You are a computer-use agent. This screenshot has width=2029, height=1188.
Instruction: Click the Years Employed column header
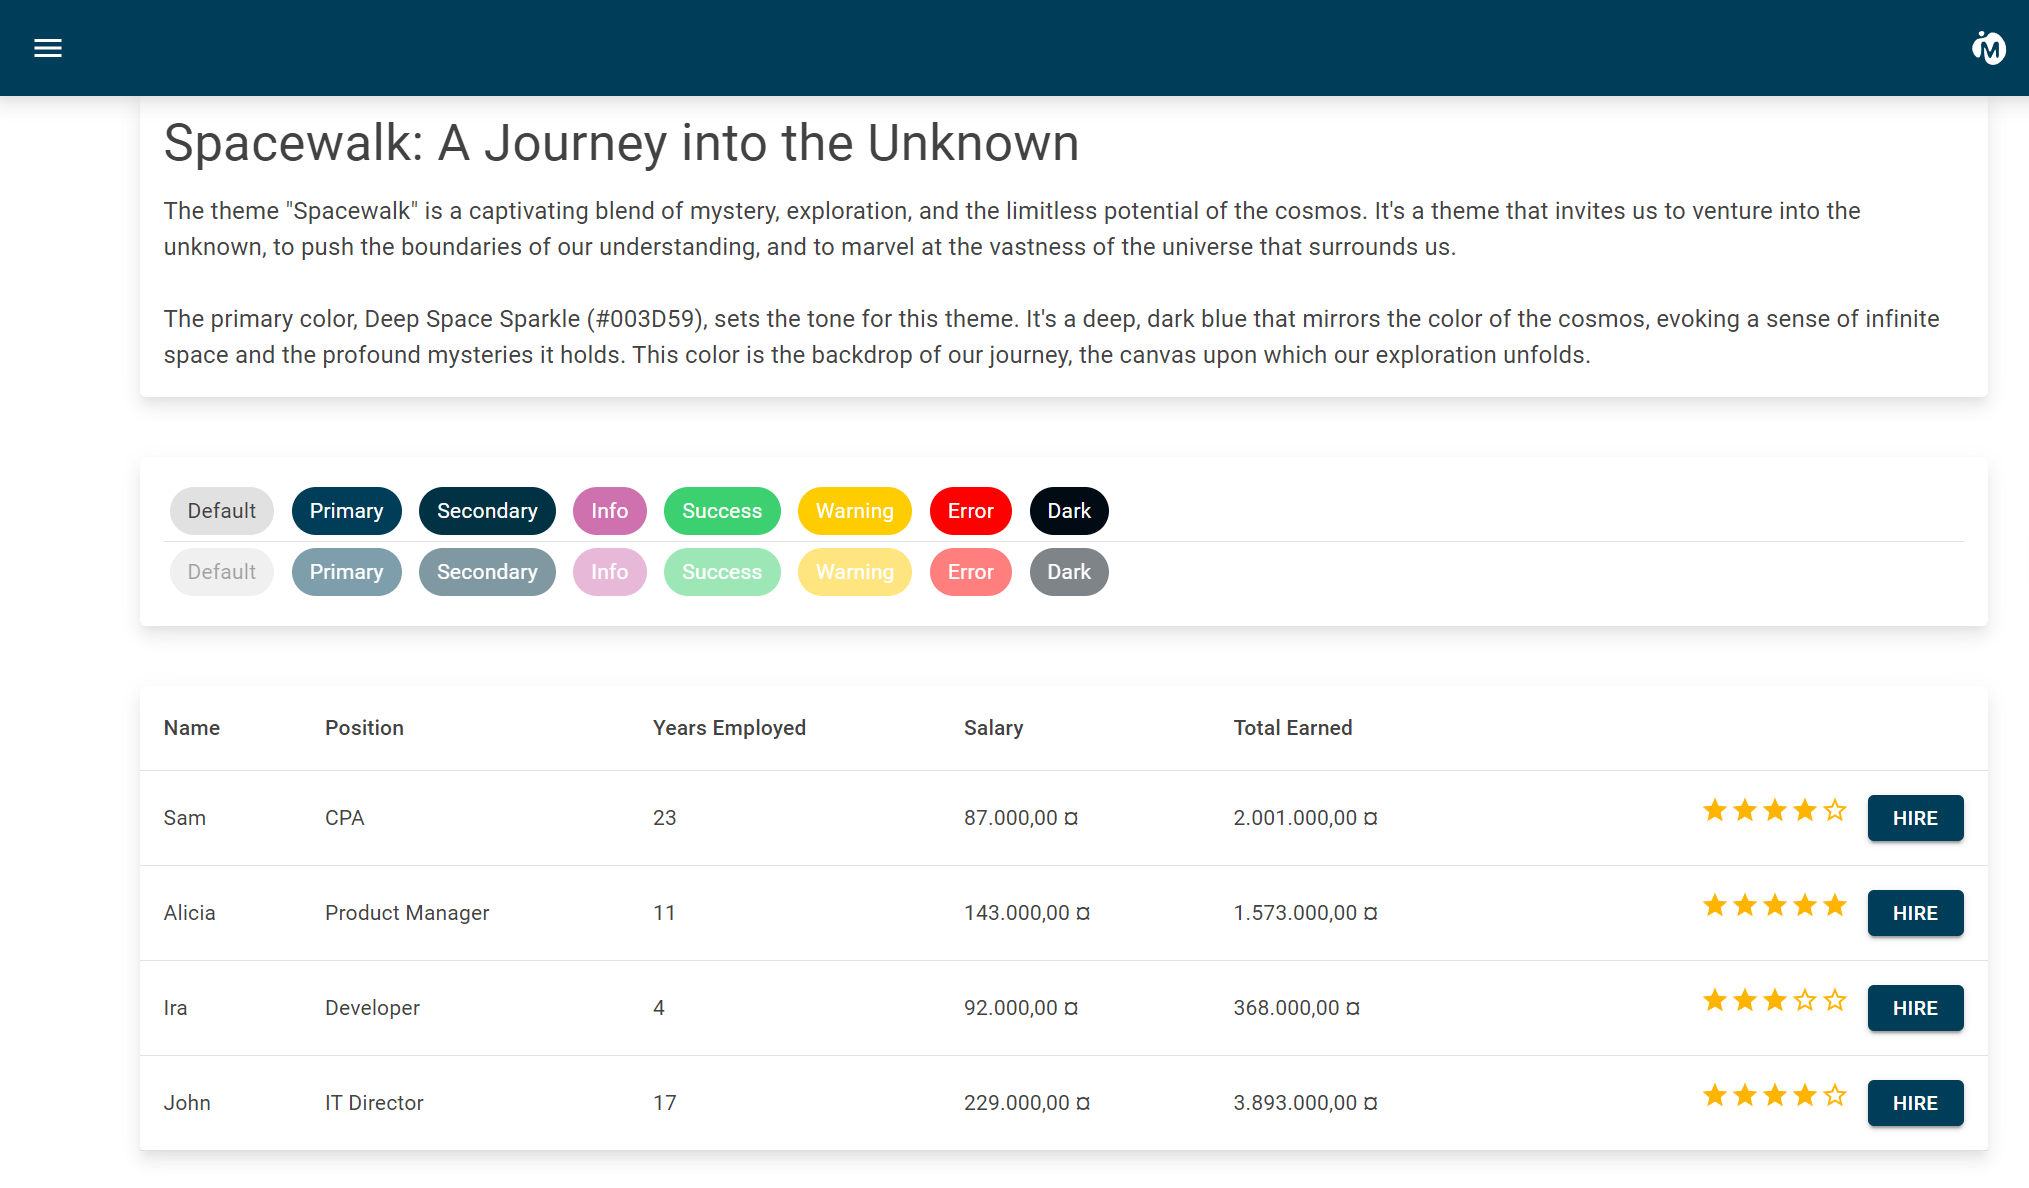pos(729,728)
